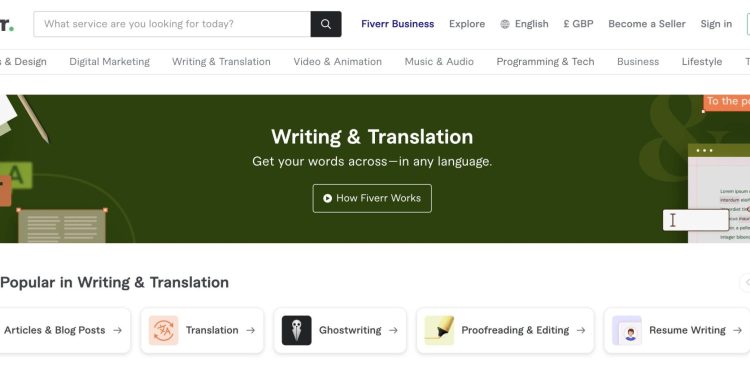Click Sign in link
750x375 pixels.
pos(716,24)
